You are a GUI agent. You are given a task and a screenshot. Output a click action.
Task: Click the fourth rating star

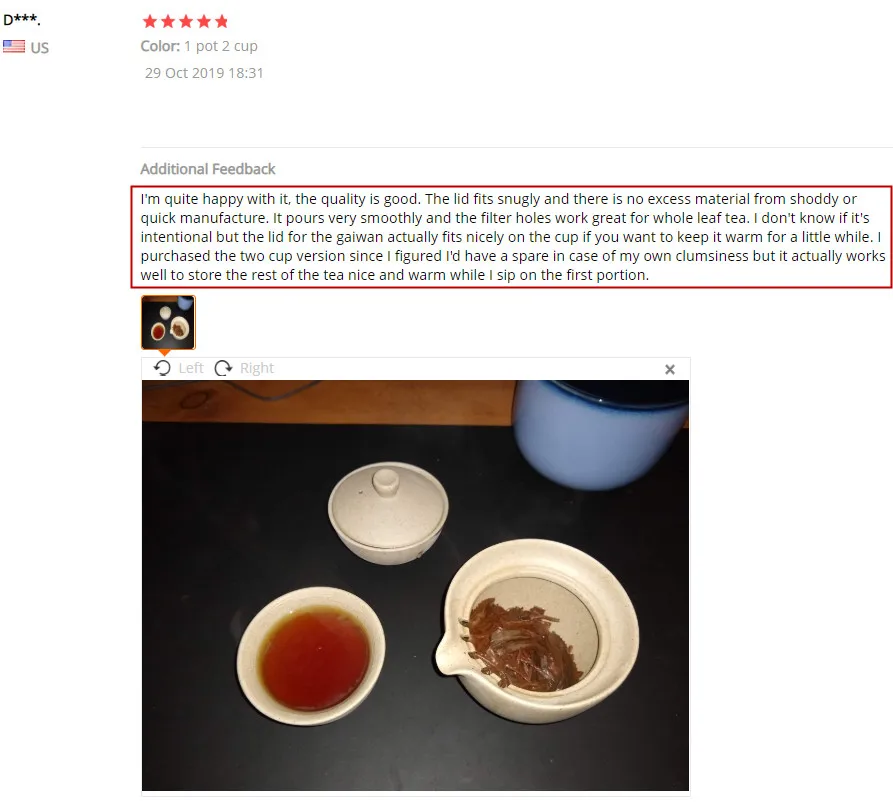[x=204, y=22]
